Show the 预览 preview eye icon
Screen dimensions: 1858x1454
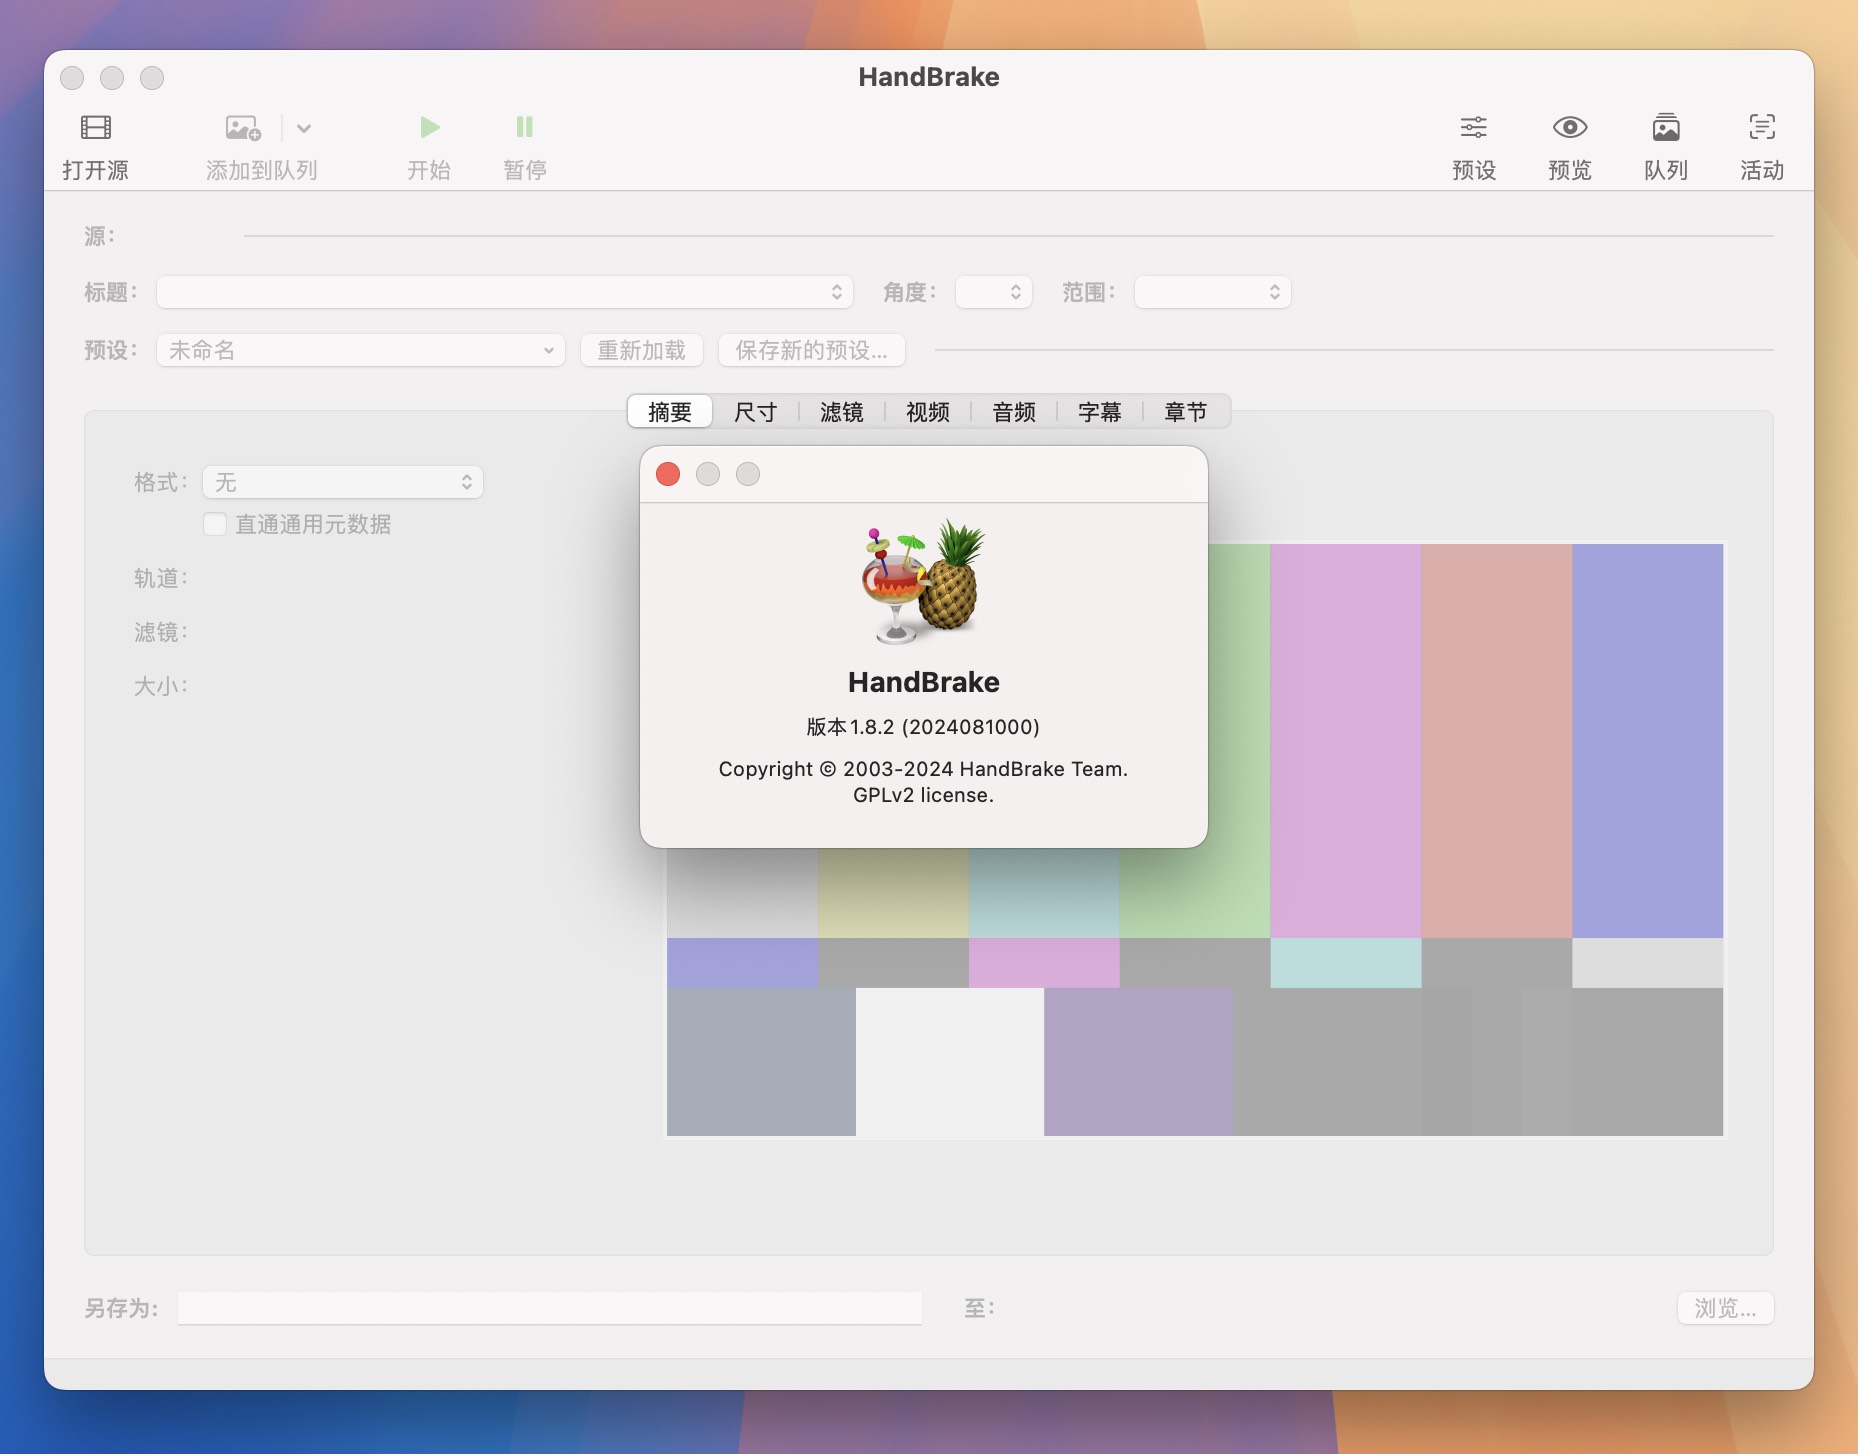click(x=1570, y=128)
